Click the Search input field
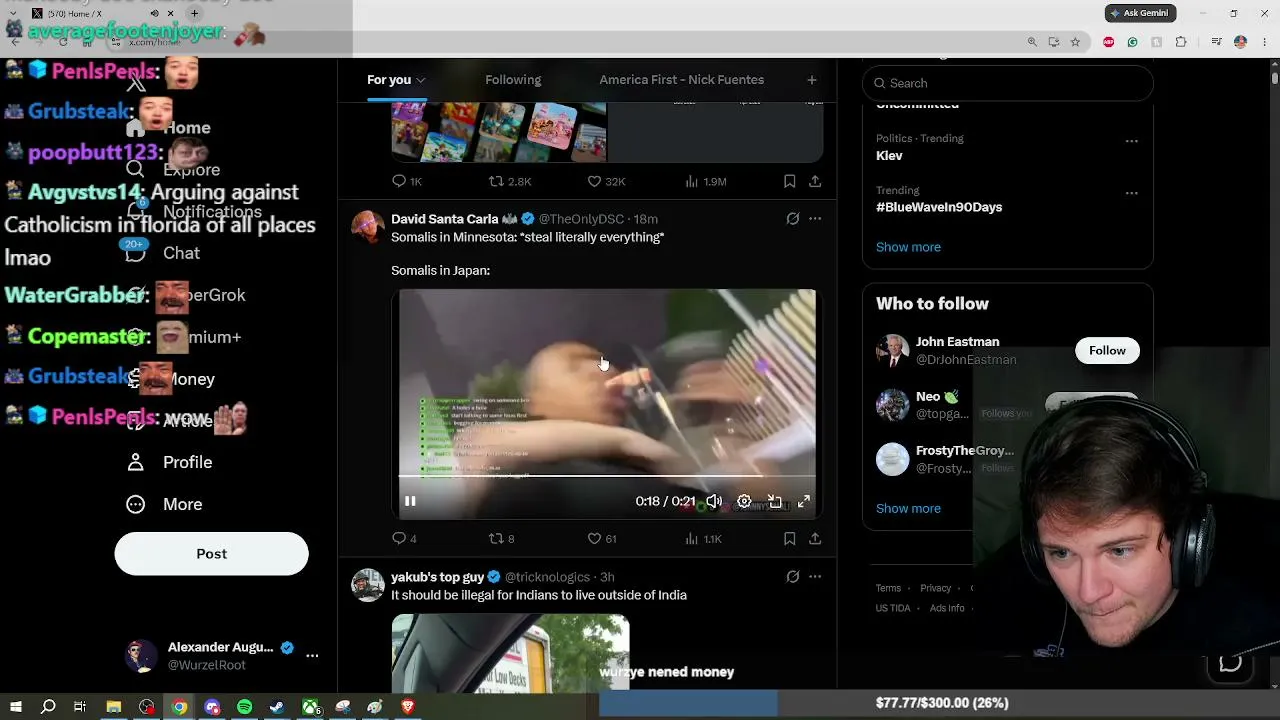This screenshot has width=1280, height=720. coord(1008,83)
